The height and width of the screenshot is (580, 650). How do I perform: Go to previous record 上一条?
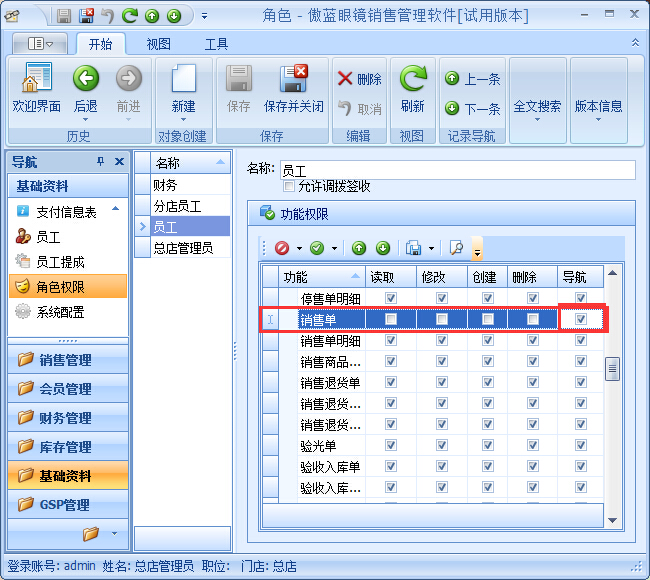click(x=473, y=78)
